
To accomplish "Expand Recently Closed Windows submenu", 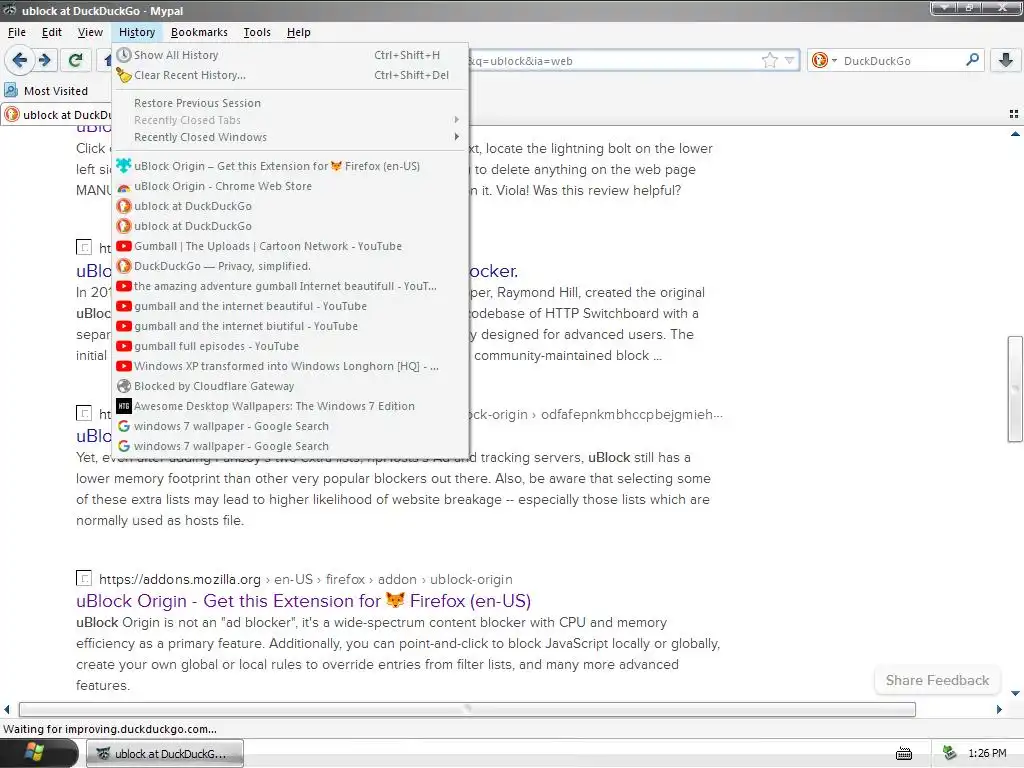I will tap(291, 137).
